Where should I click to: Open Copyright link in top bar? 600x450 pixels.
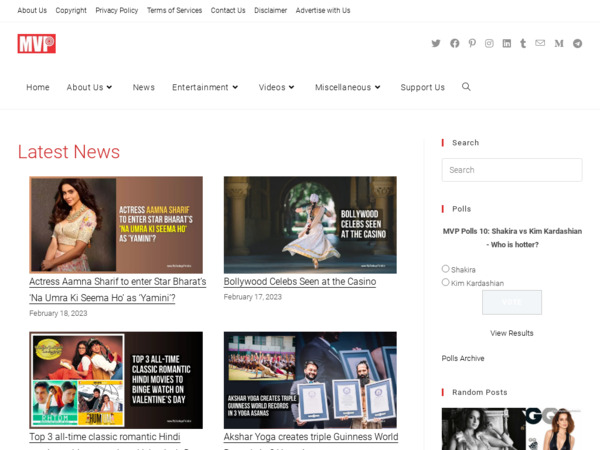click(x=71, y=10)
